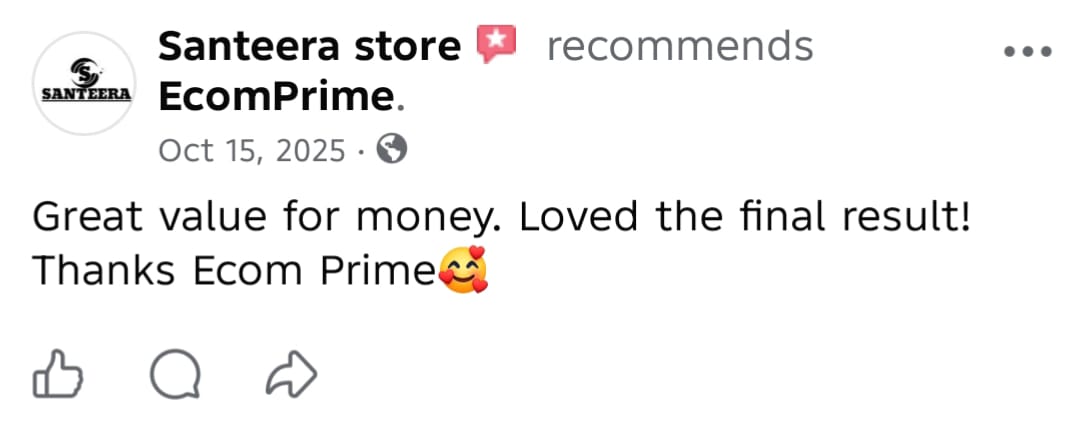Click the red star recommendation badge
The width and height of the screenshot is (1080, 428).
click(x=495, y=45)
